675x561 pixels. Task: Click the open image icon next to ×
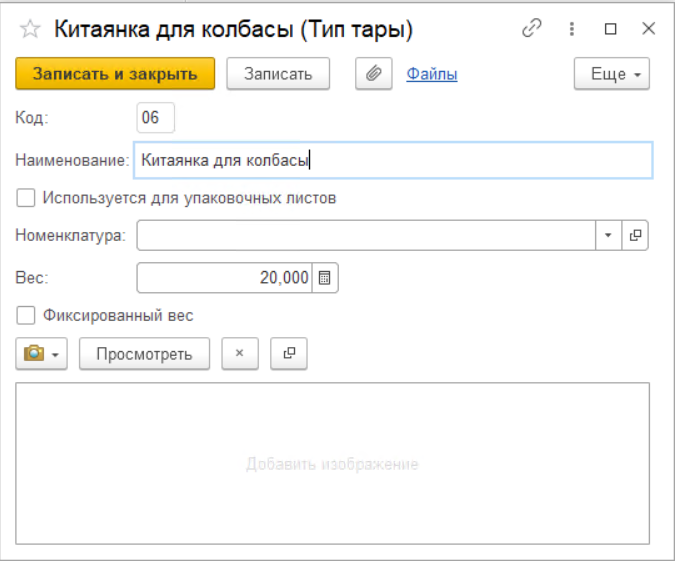[289, 354]
